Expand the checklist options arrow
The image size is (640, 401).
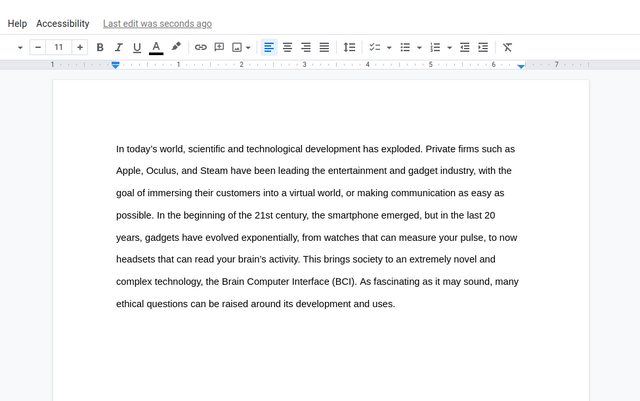[x=389, y=48]
